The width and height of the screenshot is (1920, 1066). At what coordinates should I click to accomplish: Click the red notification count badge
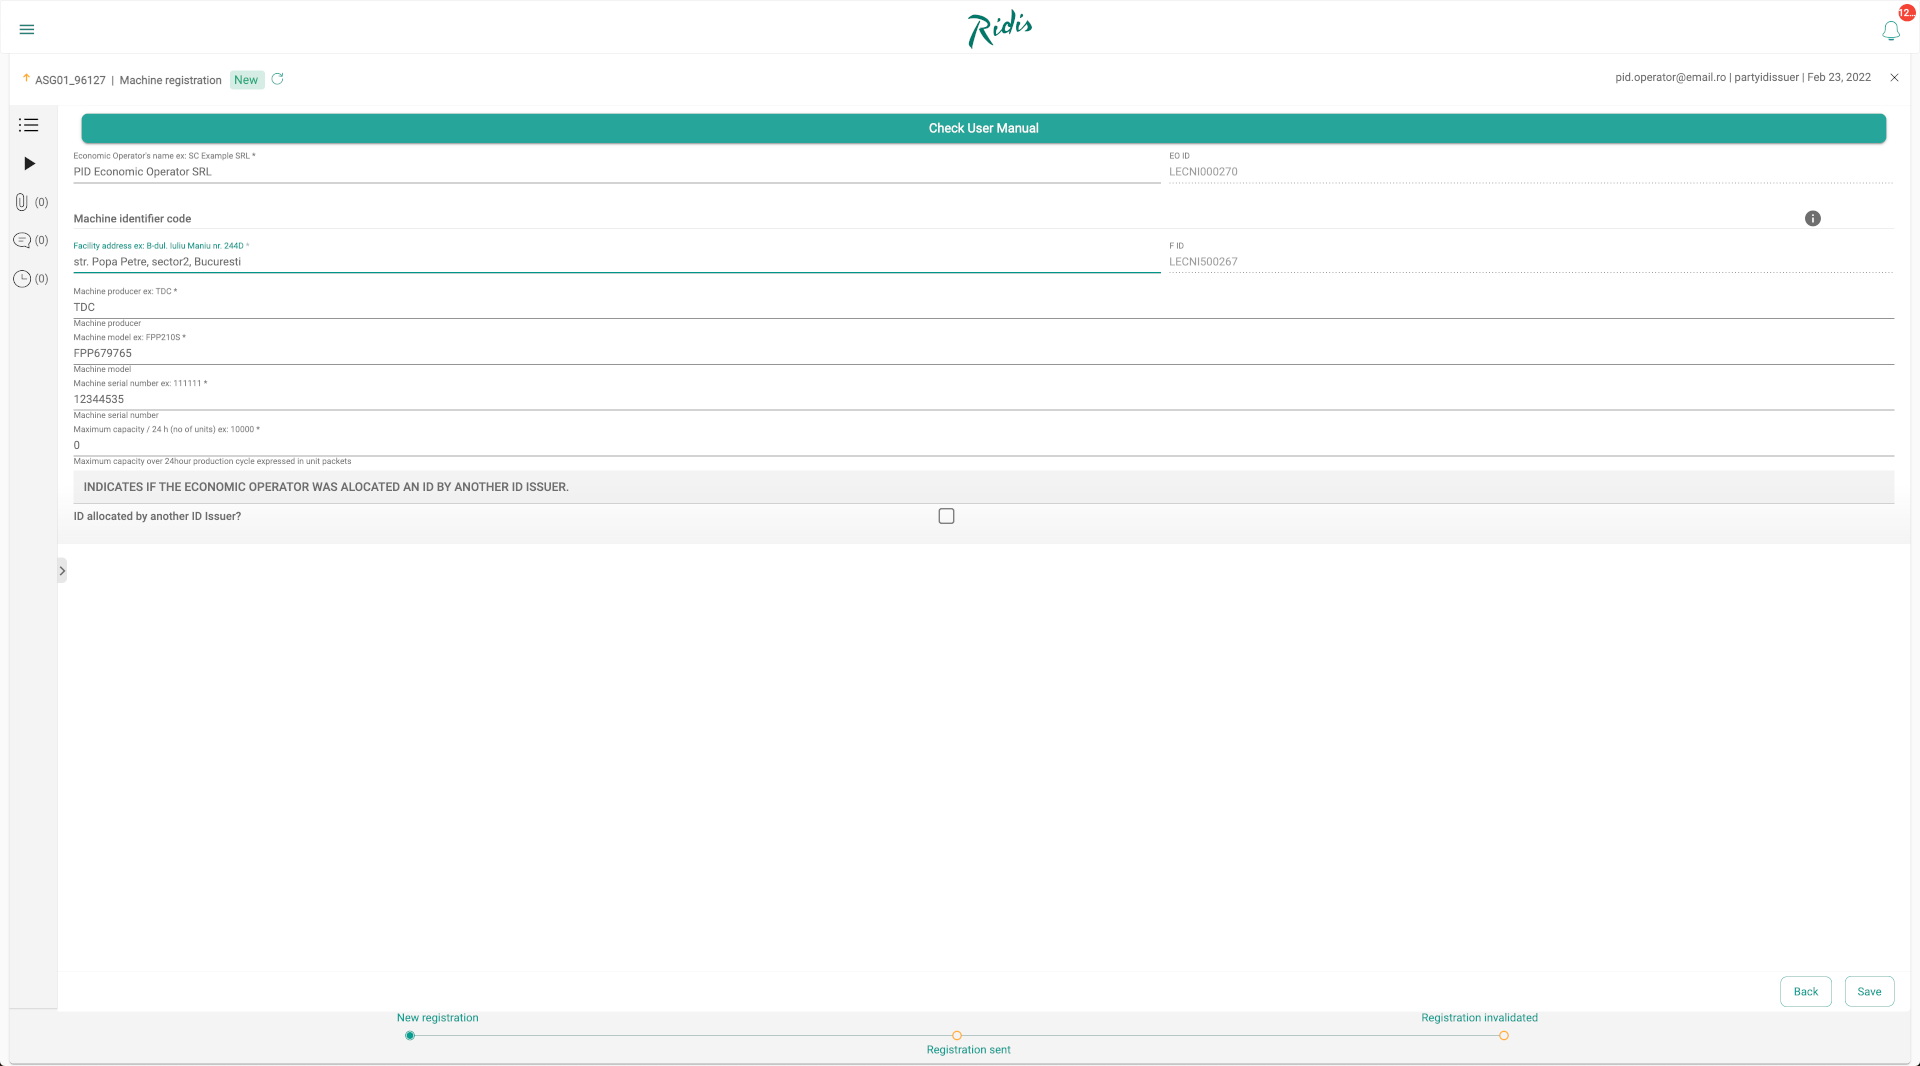1907,13
